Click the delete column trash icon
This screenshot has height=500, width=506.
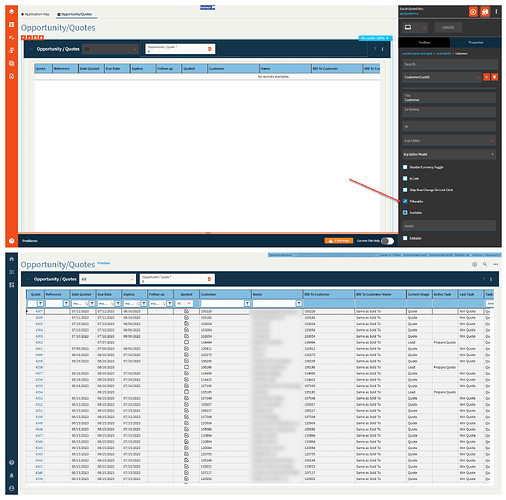pyautogui.click(x=495, y=77)
